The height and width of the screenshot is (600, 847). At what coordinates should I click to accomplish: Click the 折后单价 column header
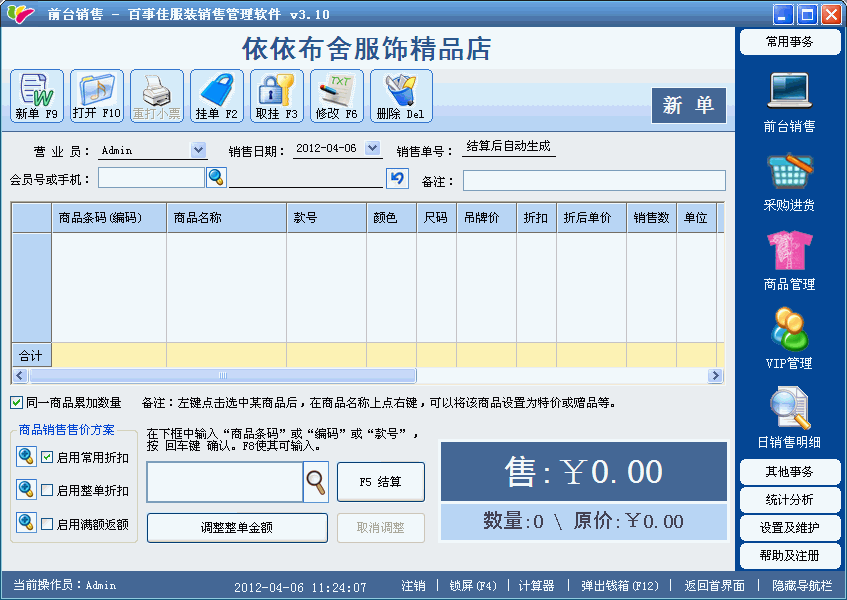click(592, 218)
